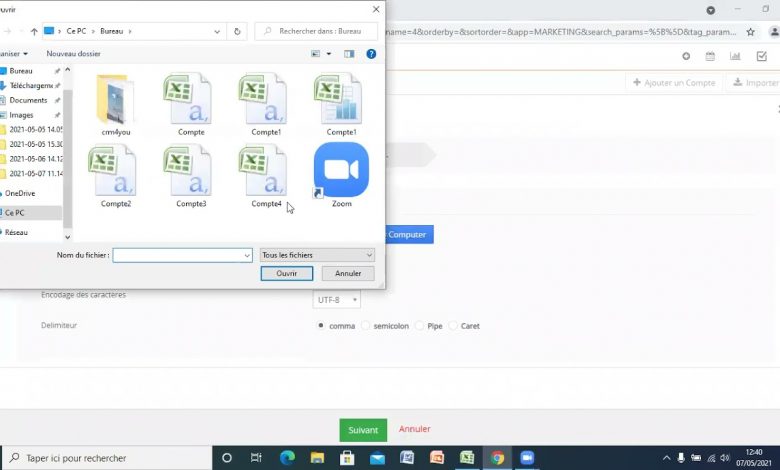Expand the file type filter dropdown
Viewport: 780px width, 470px height.
(x=369, y=255)
